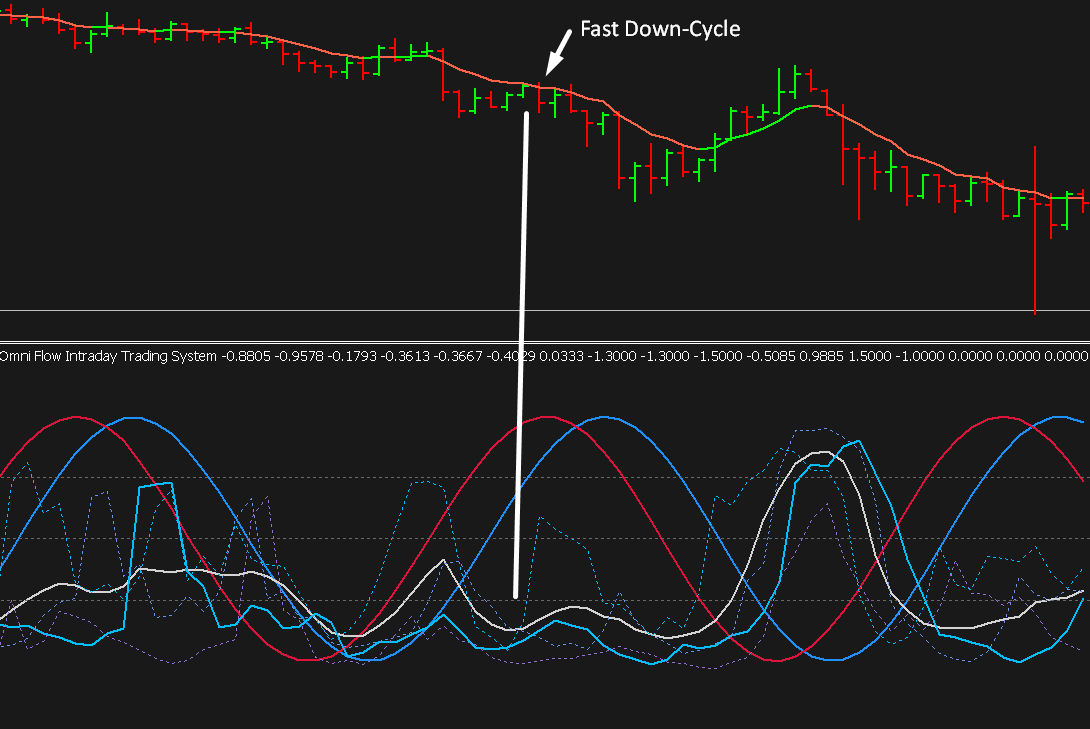Click the indicator value 0.0333
The height and width of the screenshot is (729, 1090).
click(562, 357)
